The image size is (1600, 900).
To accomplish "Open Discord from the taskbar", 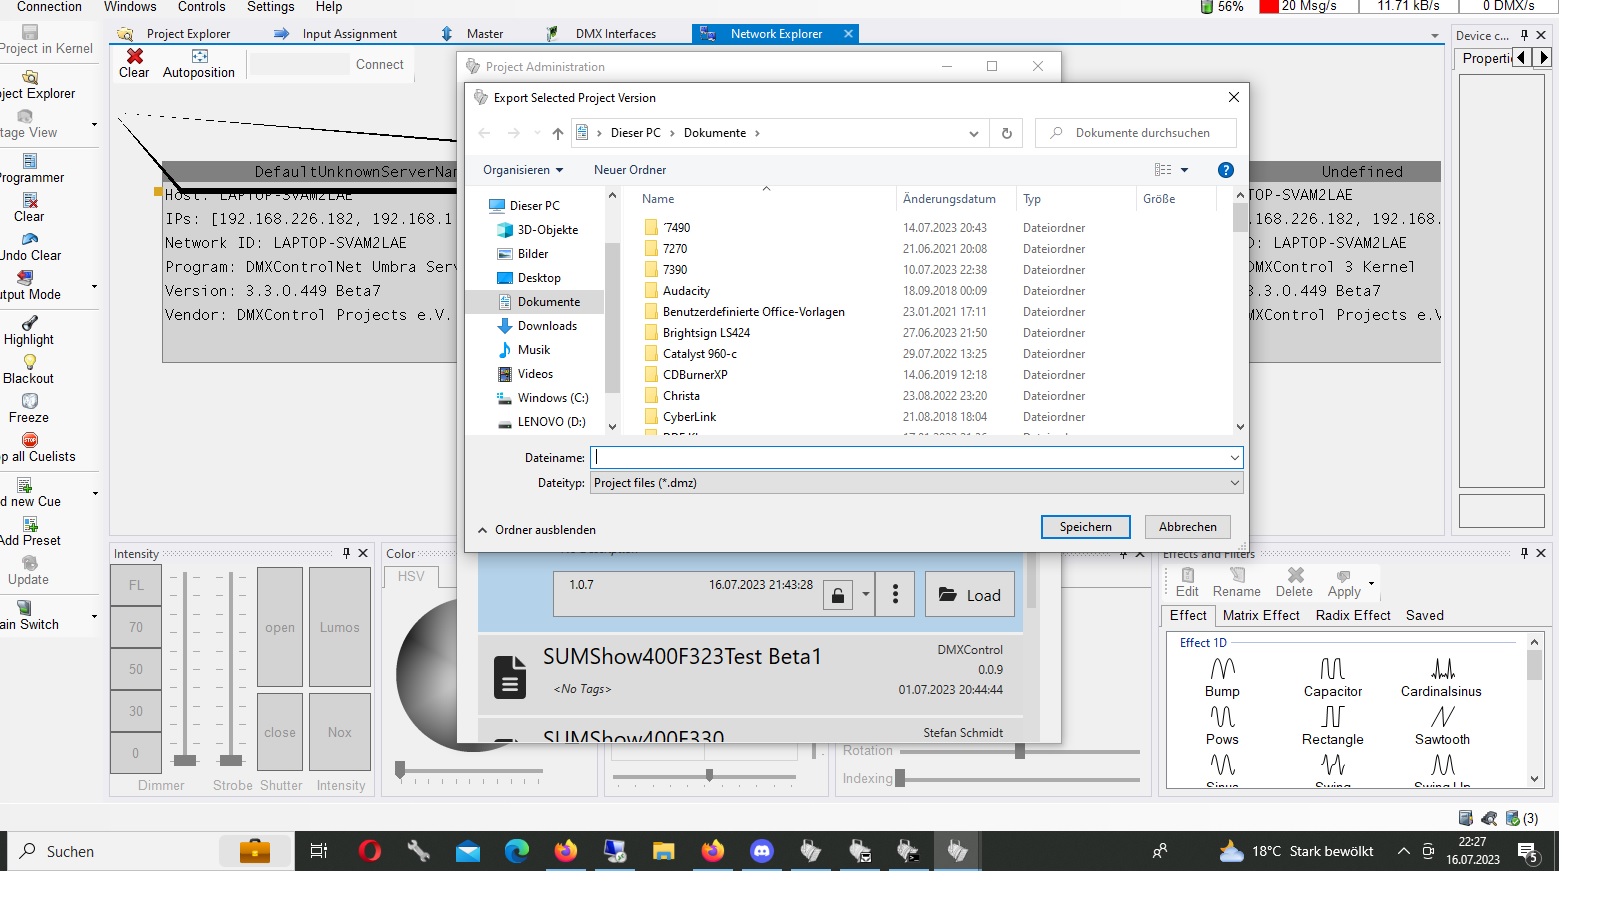I will pos(762,851).
